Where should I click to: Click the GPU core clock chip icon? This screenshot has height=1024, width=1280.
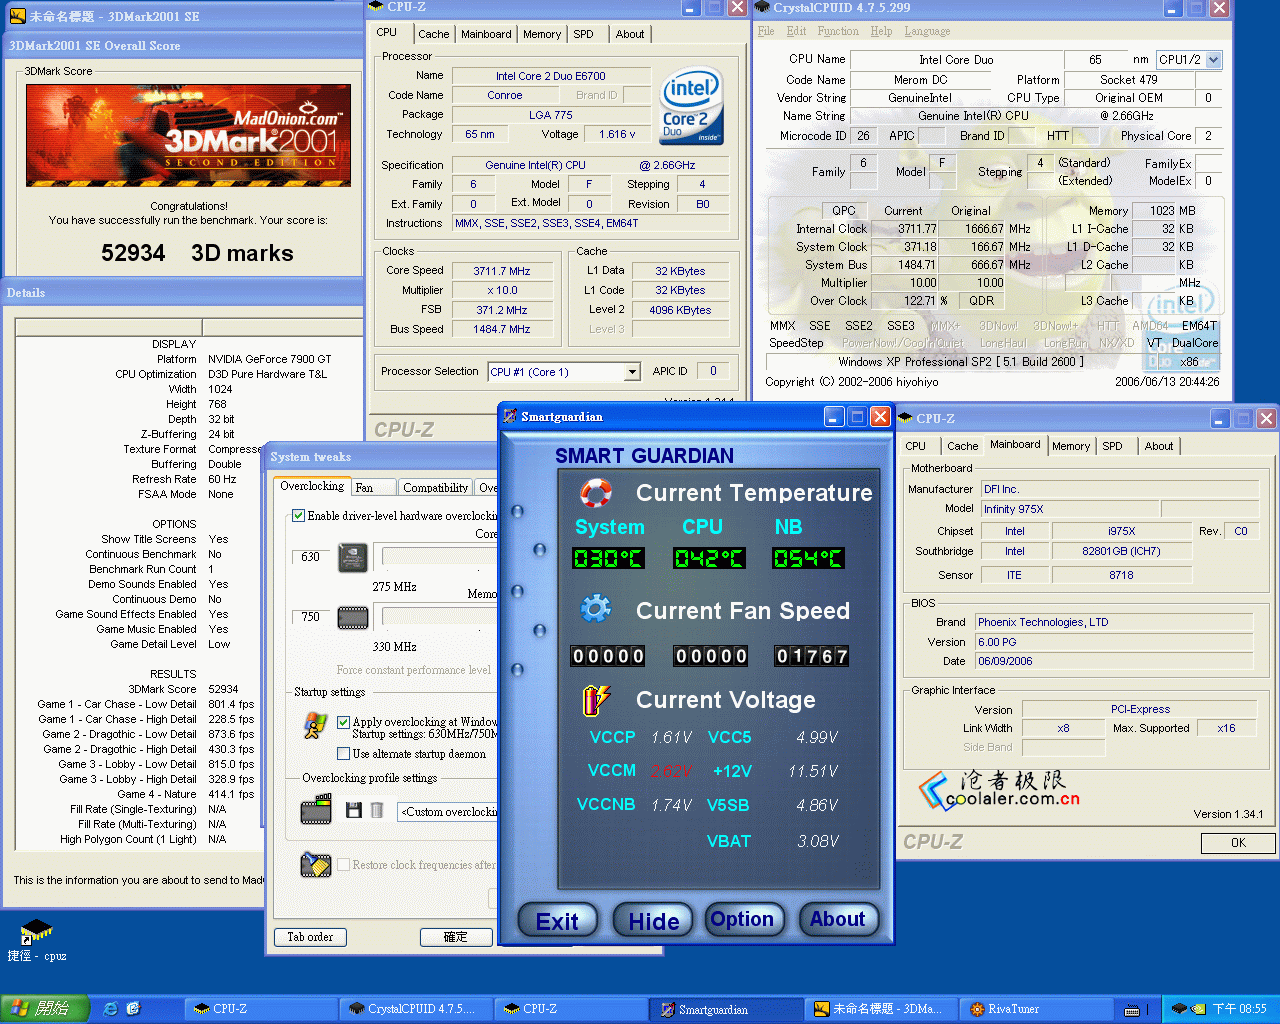[353, 557]
